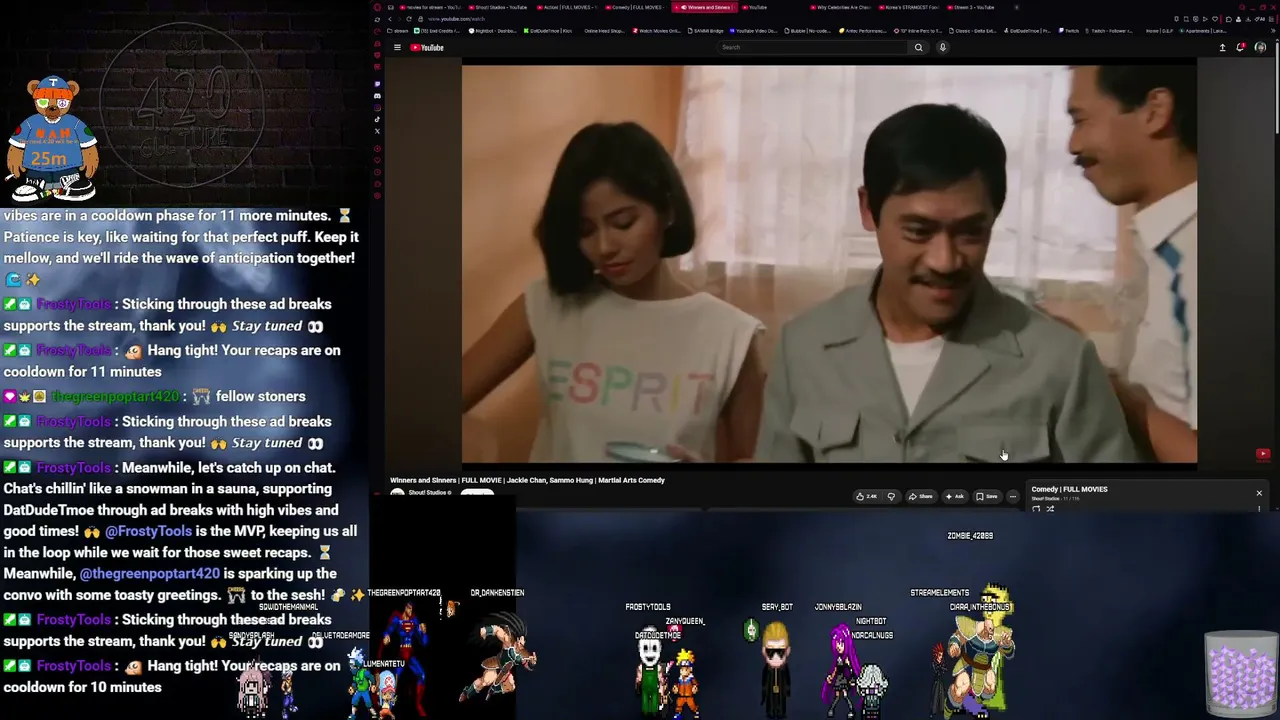Open YouTube create/upload button

click(1222, 47)
